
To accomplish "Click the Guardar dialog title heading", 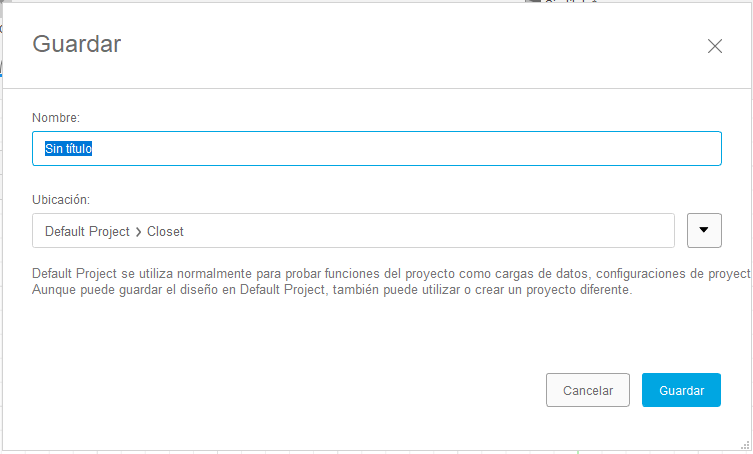I will click(x=77, y=44).
